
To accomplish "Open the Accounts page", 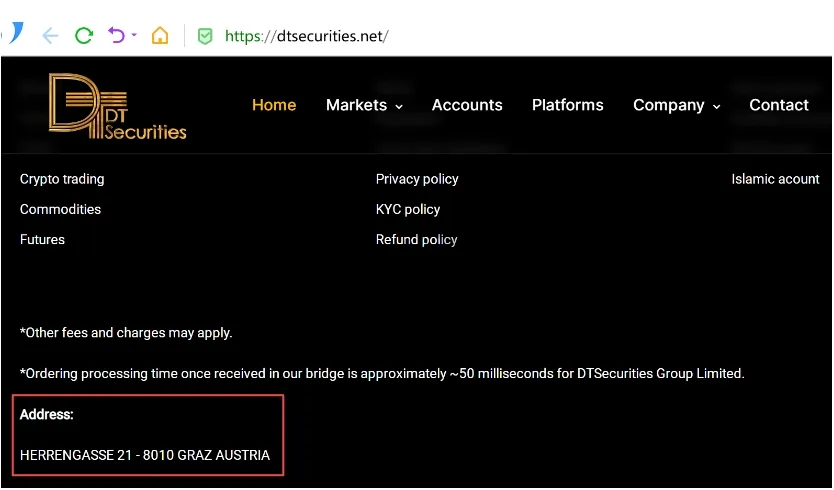I will (x=467, y=105).
